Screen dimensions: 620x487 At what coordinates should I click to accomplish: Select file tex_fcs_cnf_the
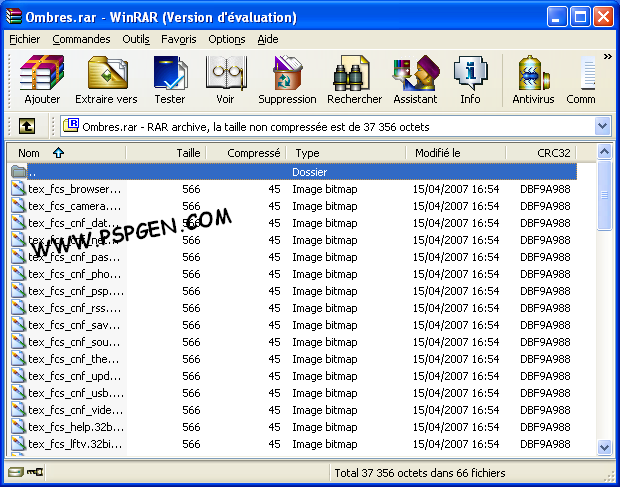pyautogui.click(x=293, y=359)
